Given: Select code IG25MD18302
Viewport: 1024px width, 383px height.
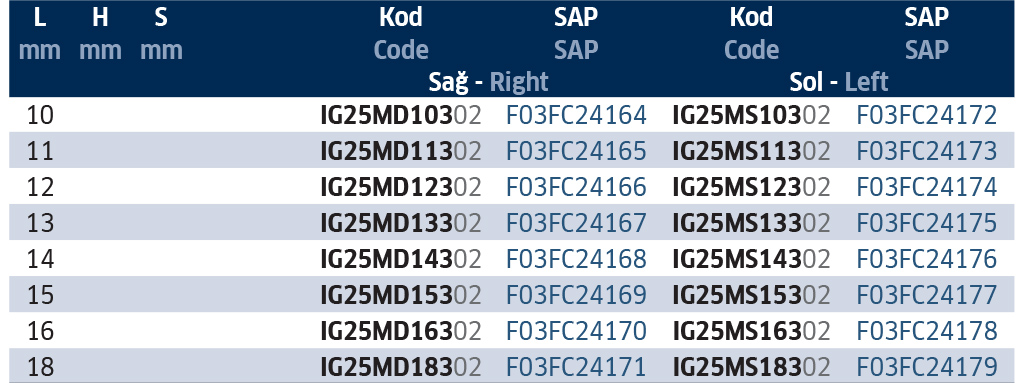Looking at the screenshot, I should (401, 367).
